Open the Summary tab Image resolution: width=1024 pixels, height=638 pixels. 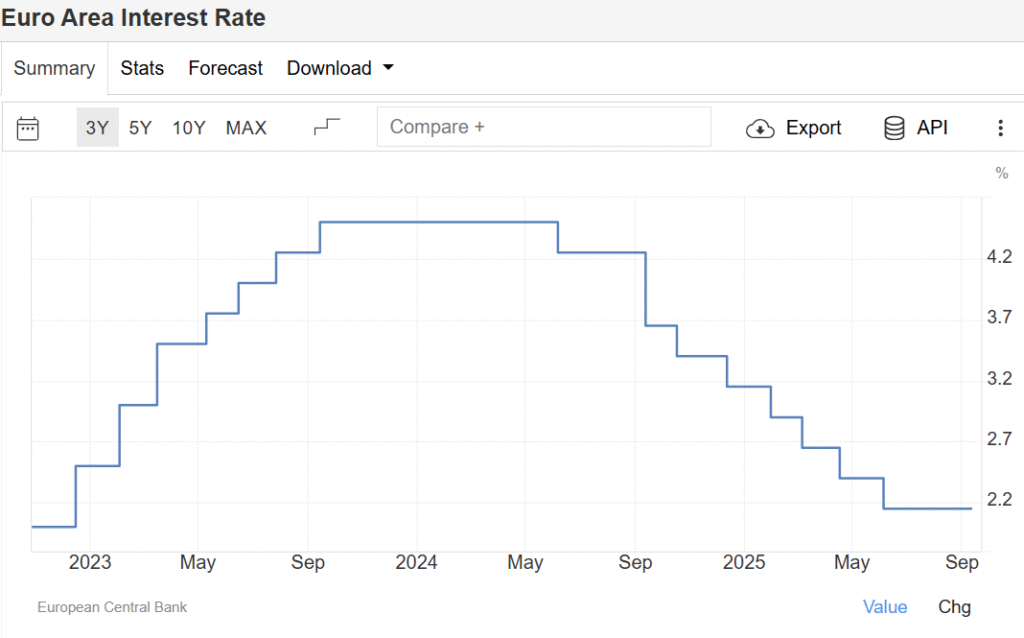click(54, 68)
